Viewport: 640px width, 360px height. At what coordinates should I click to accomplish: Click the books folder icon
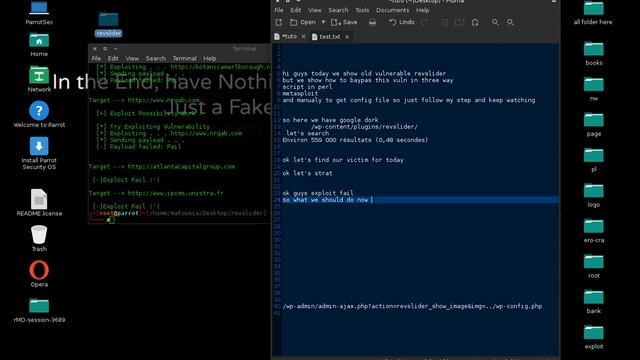(x=593, y=53)
